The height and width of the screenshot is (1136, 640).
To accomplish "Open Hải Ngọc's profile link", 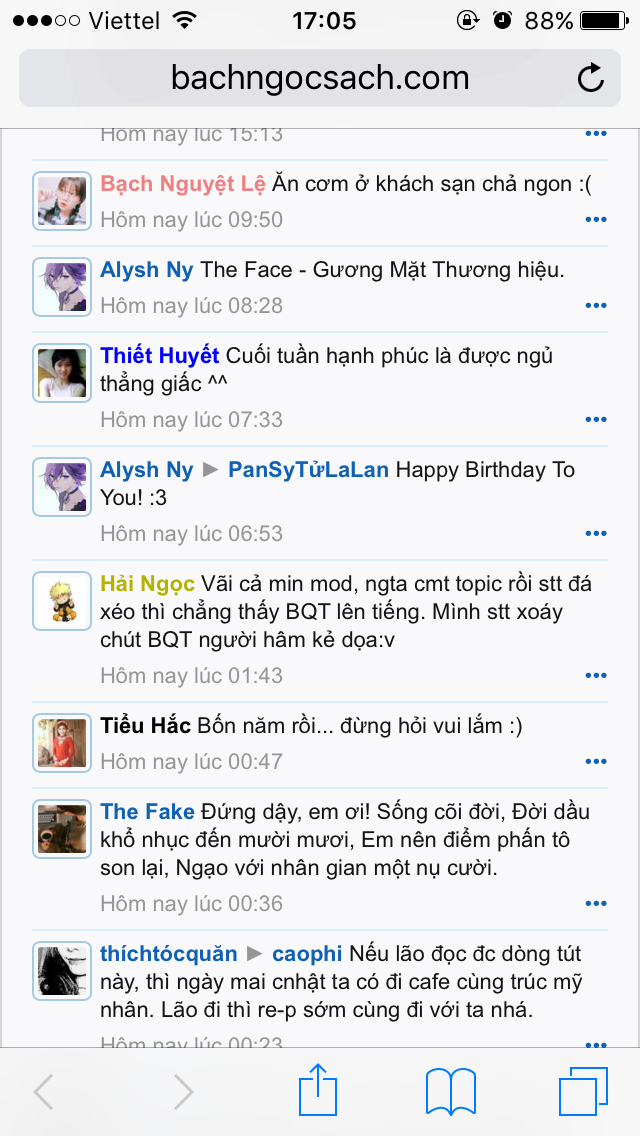I will tap(148, 583).
